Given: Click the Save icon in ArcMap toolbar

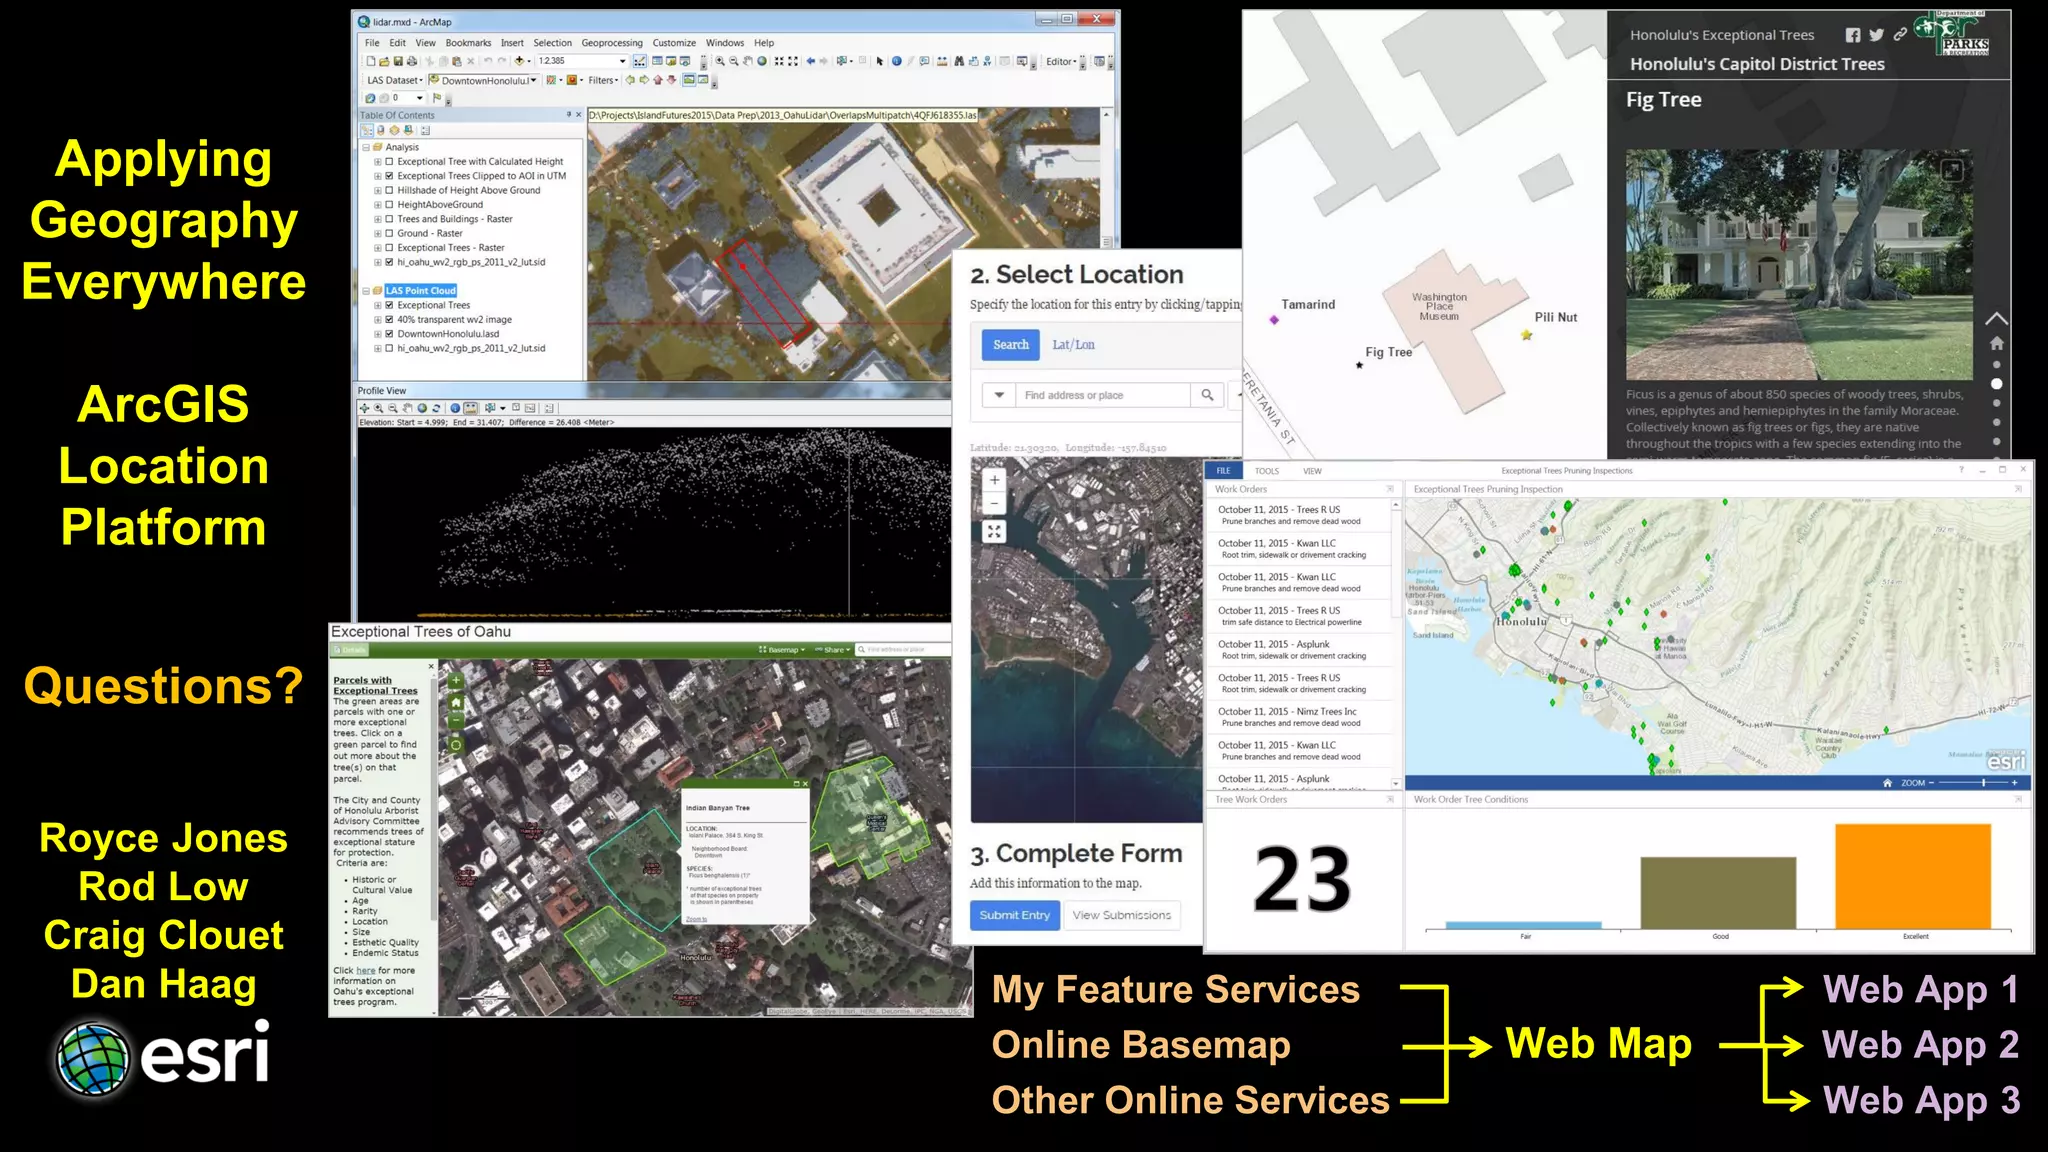Looking at the screenshot, I should click(x=399, y=61).
